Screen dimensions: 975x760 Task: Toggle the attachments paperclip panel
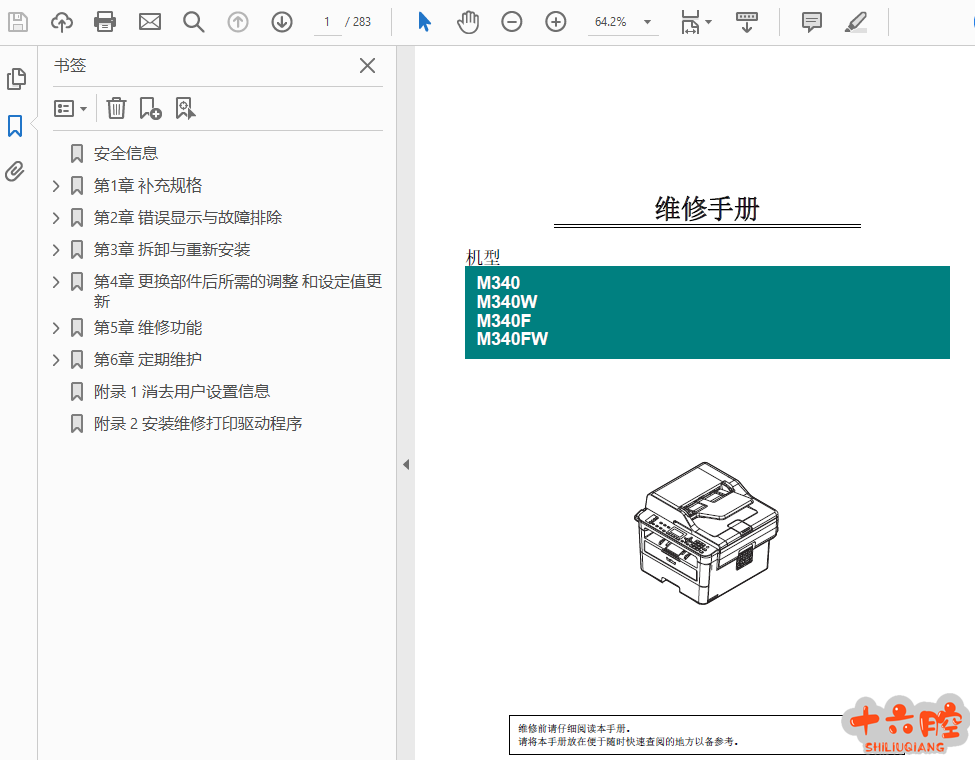(x=15, y=171)
